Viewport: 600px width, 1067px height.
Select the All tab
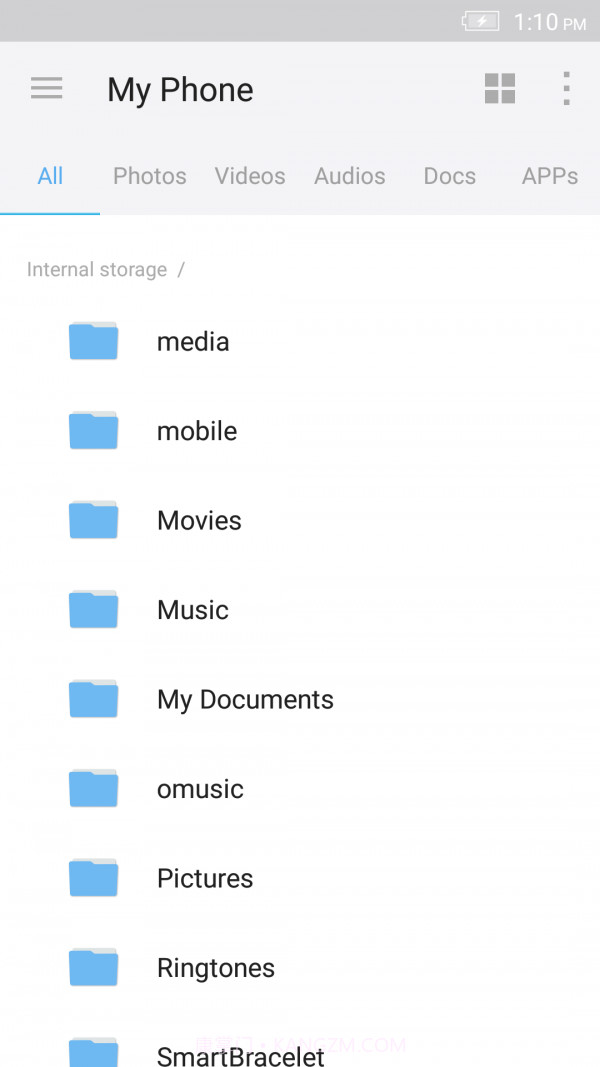[x=50, y=176]
